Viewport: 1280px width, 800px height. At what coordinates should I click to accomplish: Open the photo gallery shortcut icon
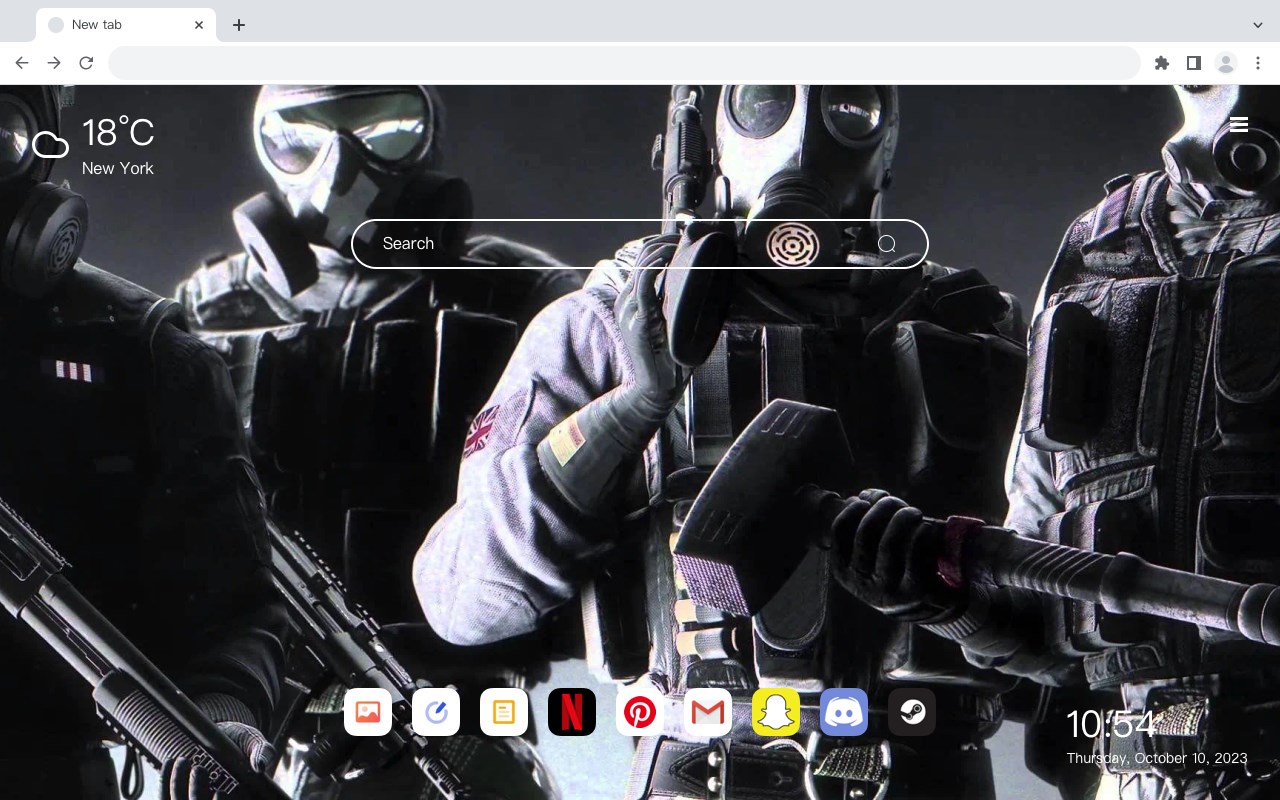coord(368,712)
